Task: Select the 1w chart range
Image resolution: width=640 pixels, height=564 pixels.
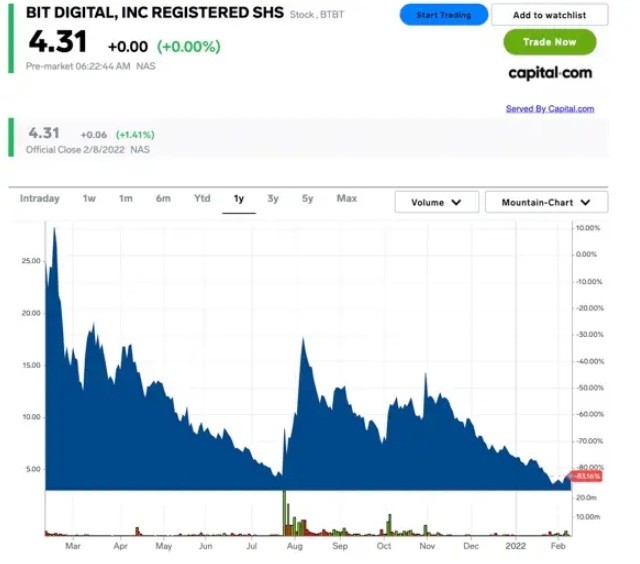Action: pyautogui.click(x=89, y=199)
